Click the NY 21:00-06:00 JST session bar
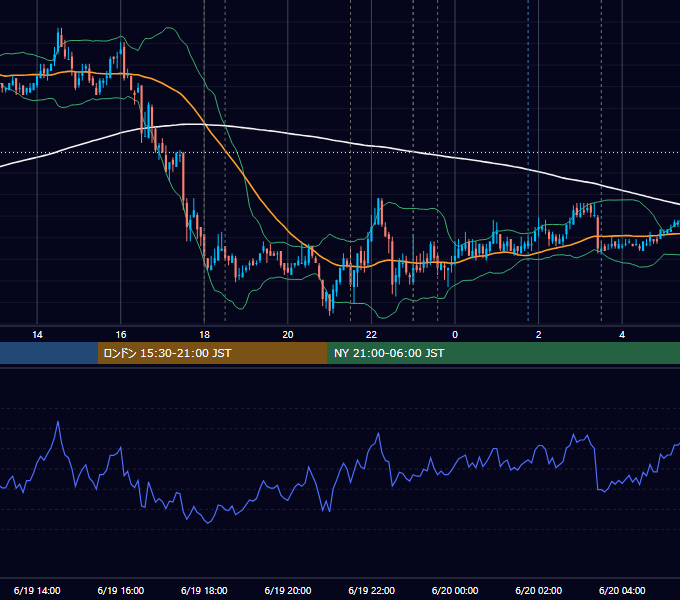The height and width of the screenshot is (600, 680). (503, 353)
